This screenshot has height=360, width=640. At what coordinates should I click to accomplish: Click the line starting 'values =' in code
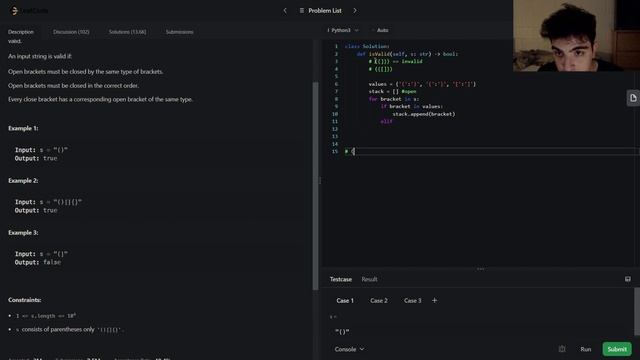[422, 84]
